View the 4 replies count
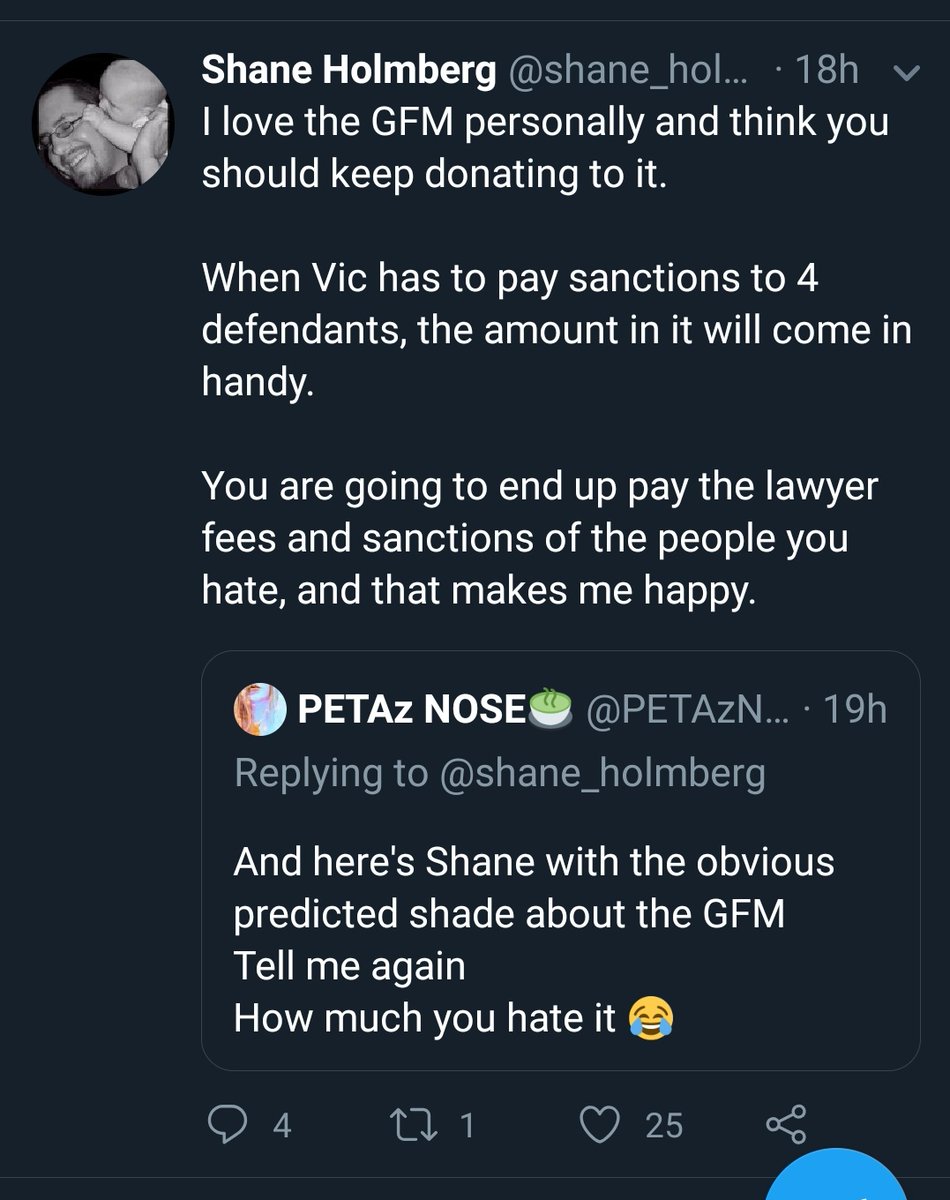 (281, 1126)
